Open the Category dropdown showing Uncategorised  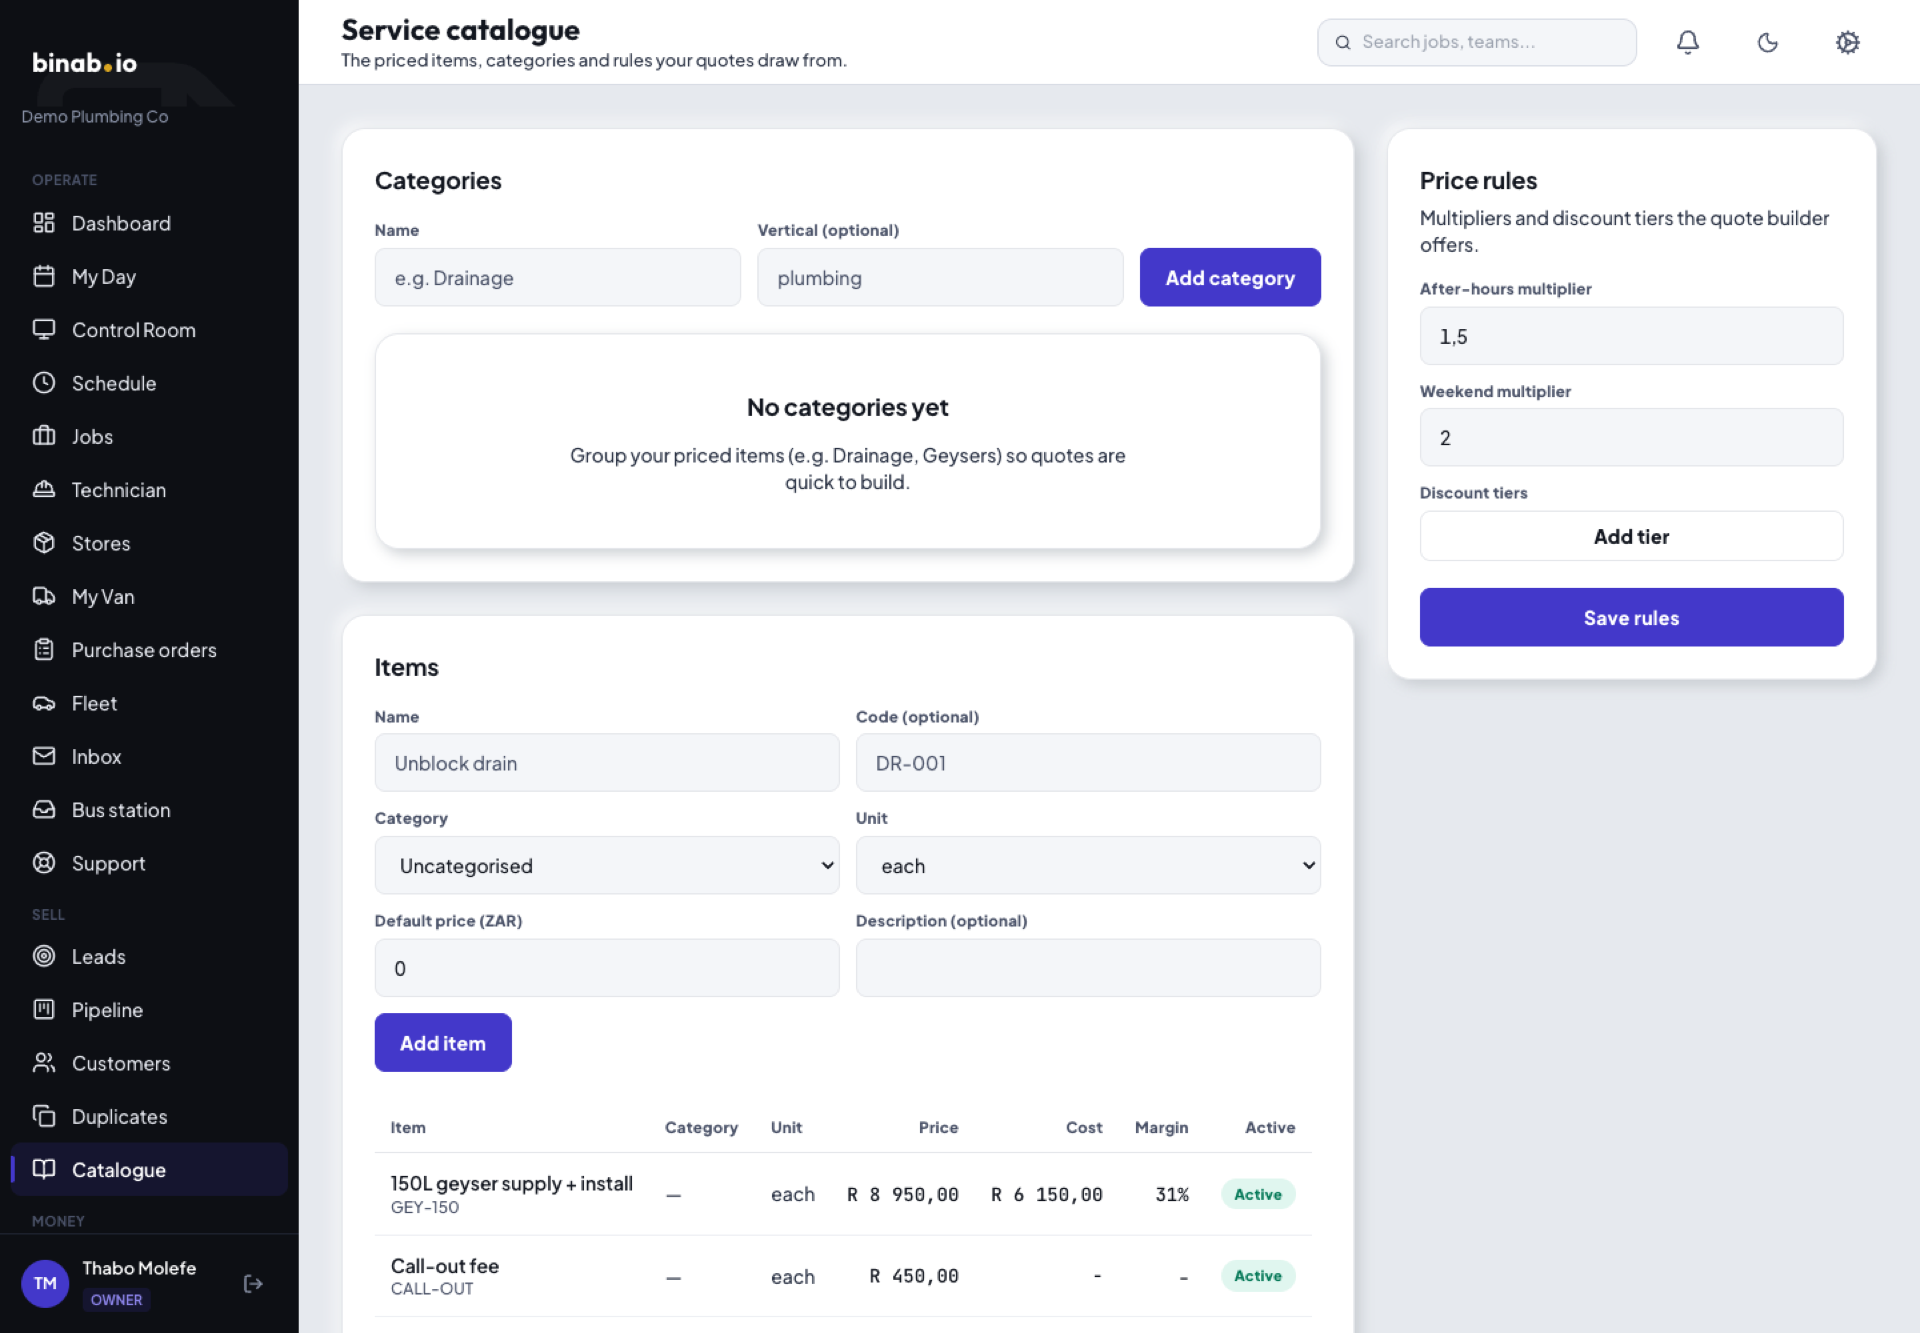coord(607,865)
